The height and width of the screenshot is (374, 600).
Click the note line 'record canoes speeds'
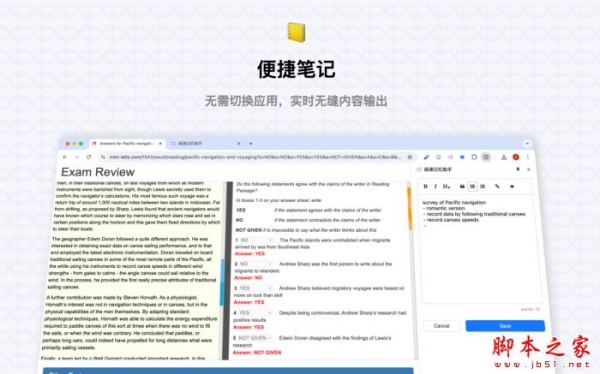[453, 220]
